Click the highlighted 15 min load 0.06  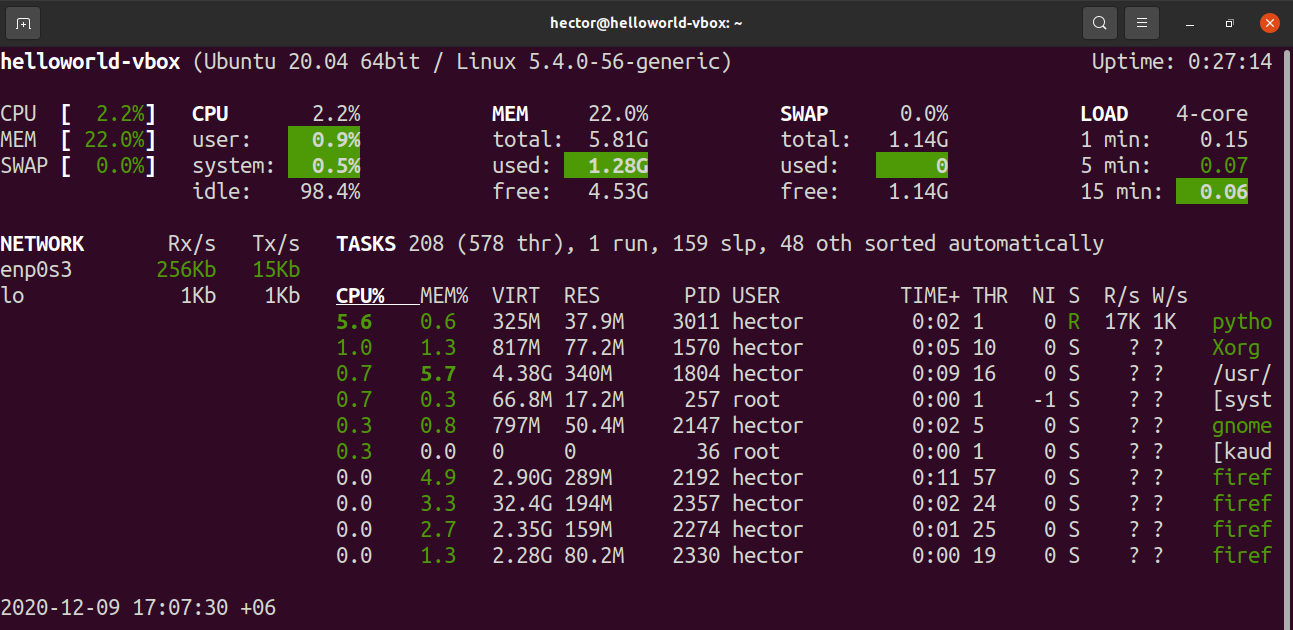pos(1212,192)
